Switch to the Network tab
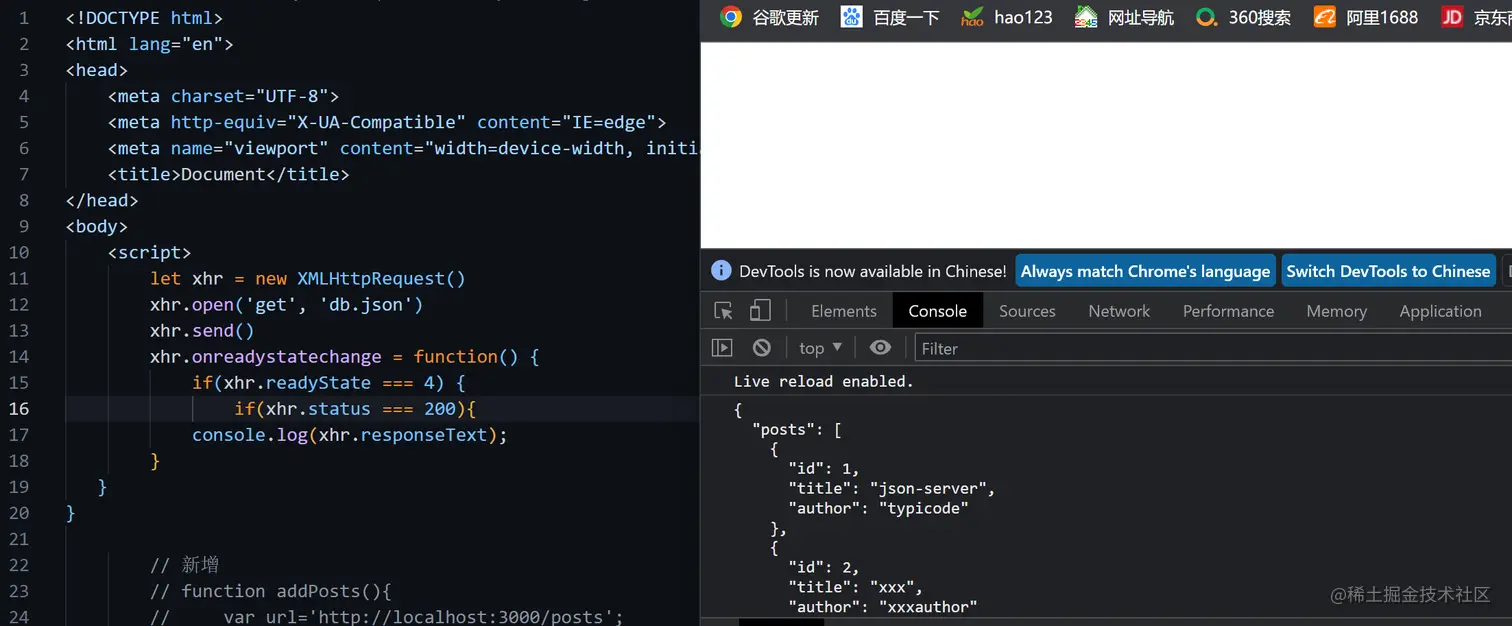Screen dimensions: 1512x626 1119,311
